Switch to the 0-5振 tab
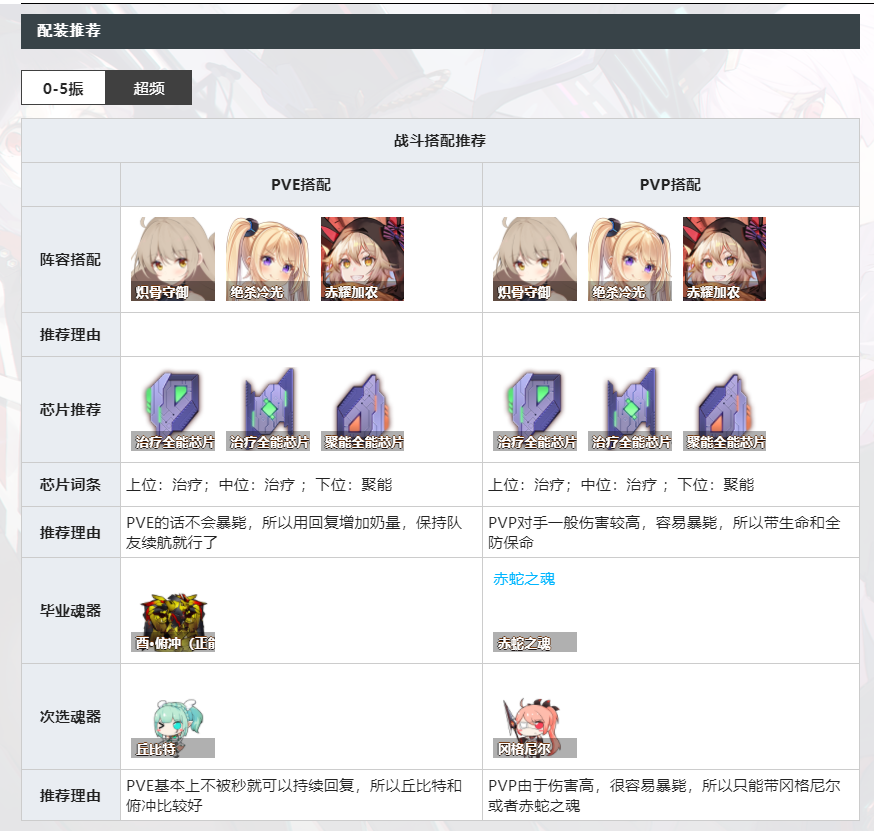 [x=63, y=88]
